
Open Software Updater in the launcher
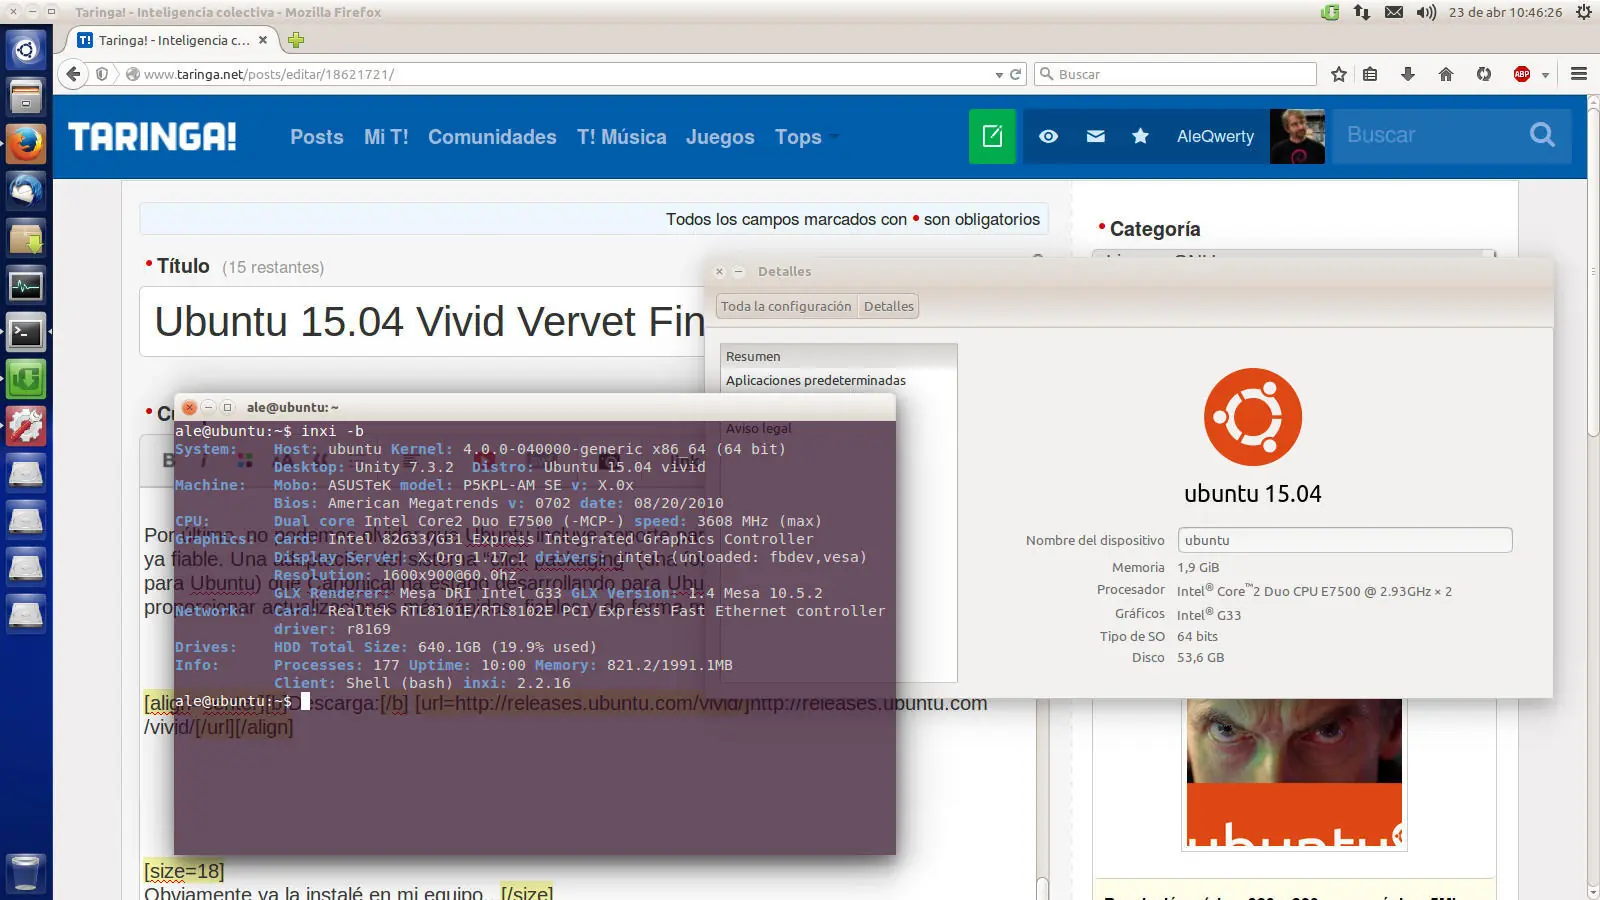click(26, 380)
